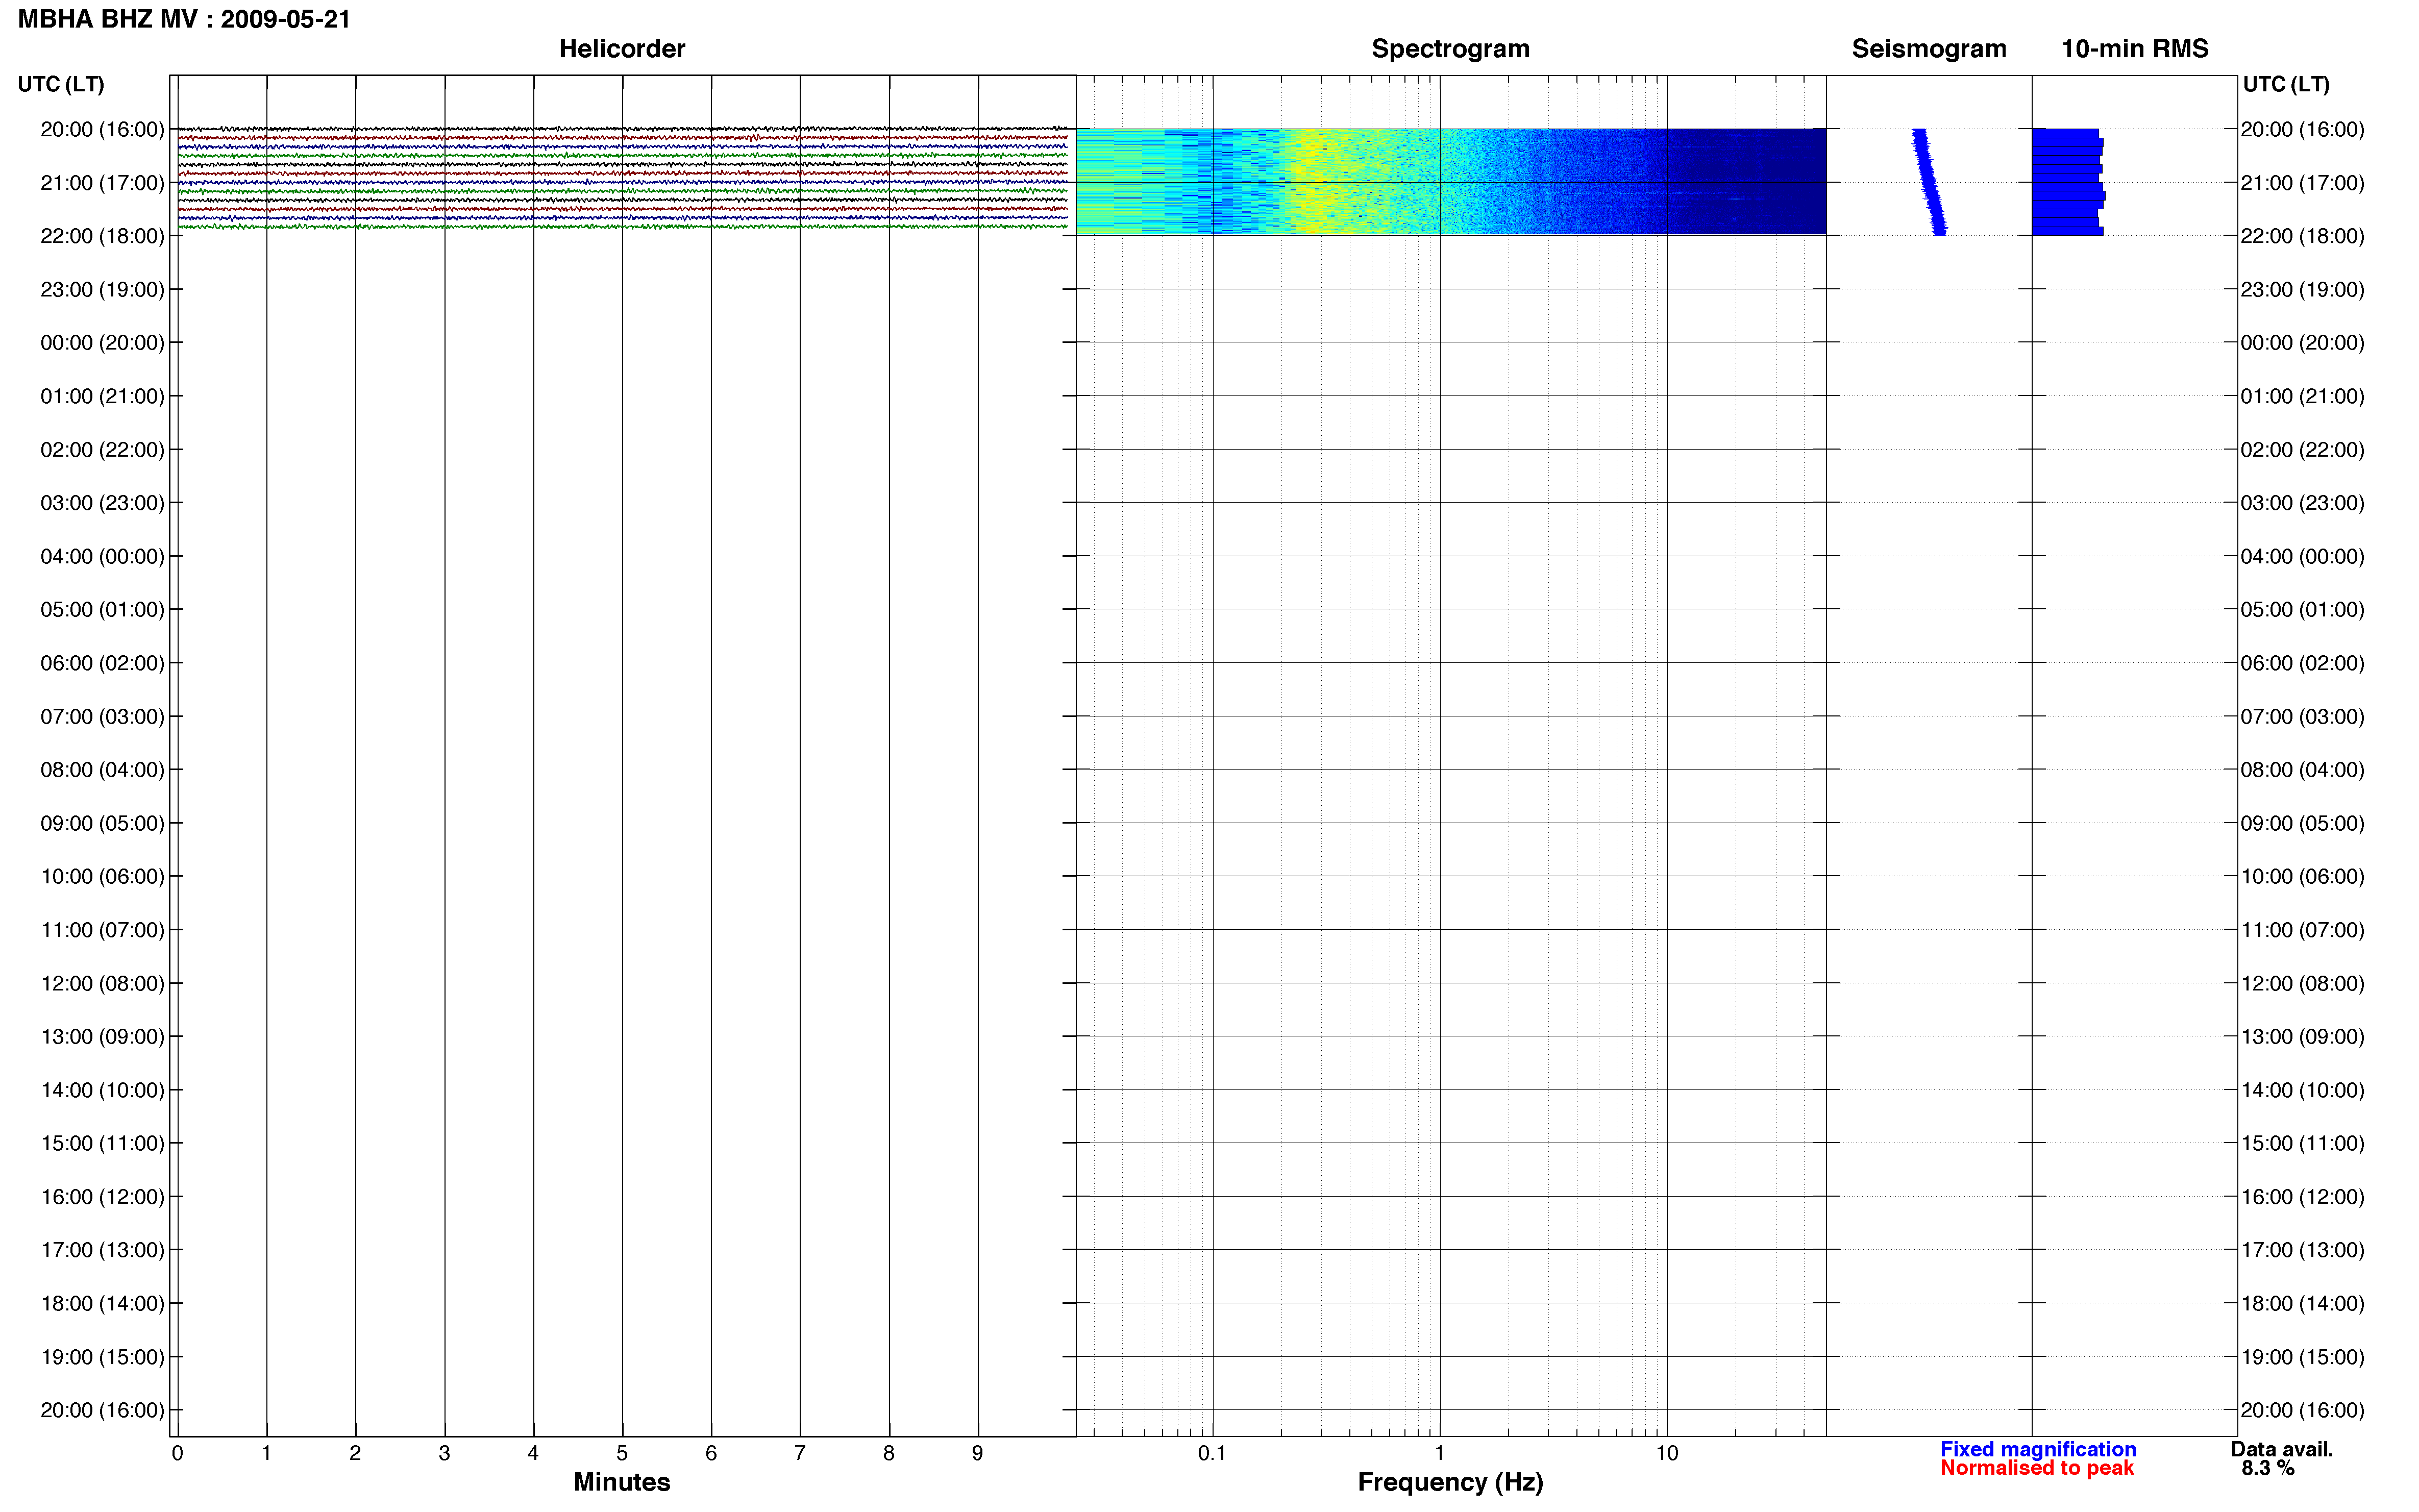This screenshot has height=1512, width=2419.
Task: Click the left 12:00 (08:00) time label
Action: point(102,983)
